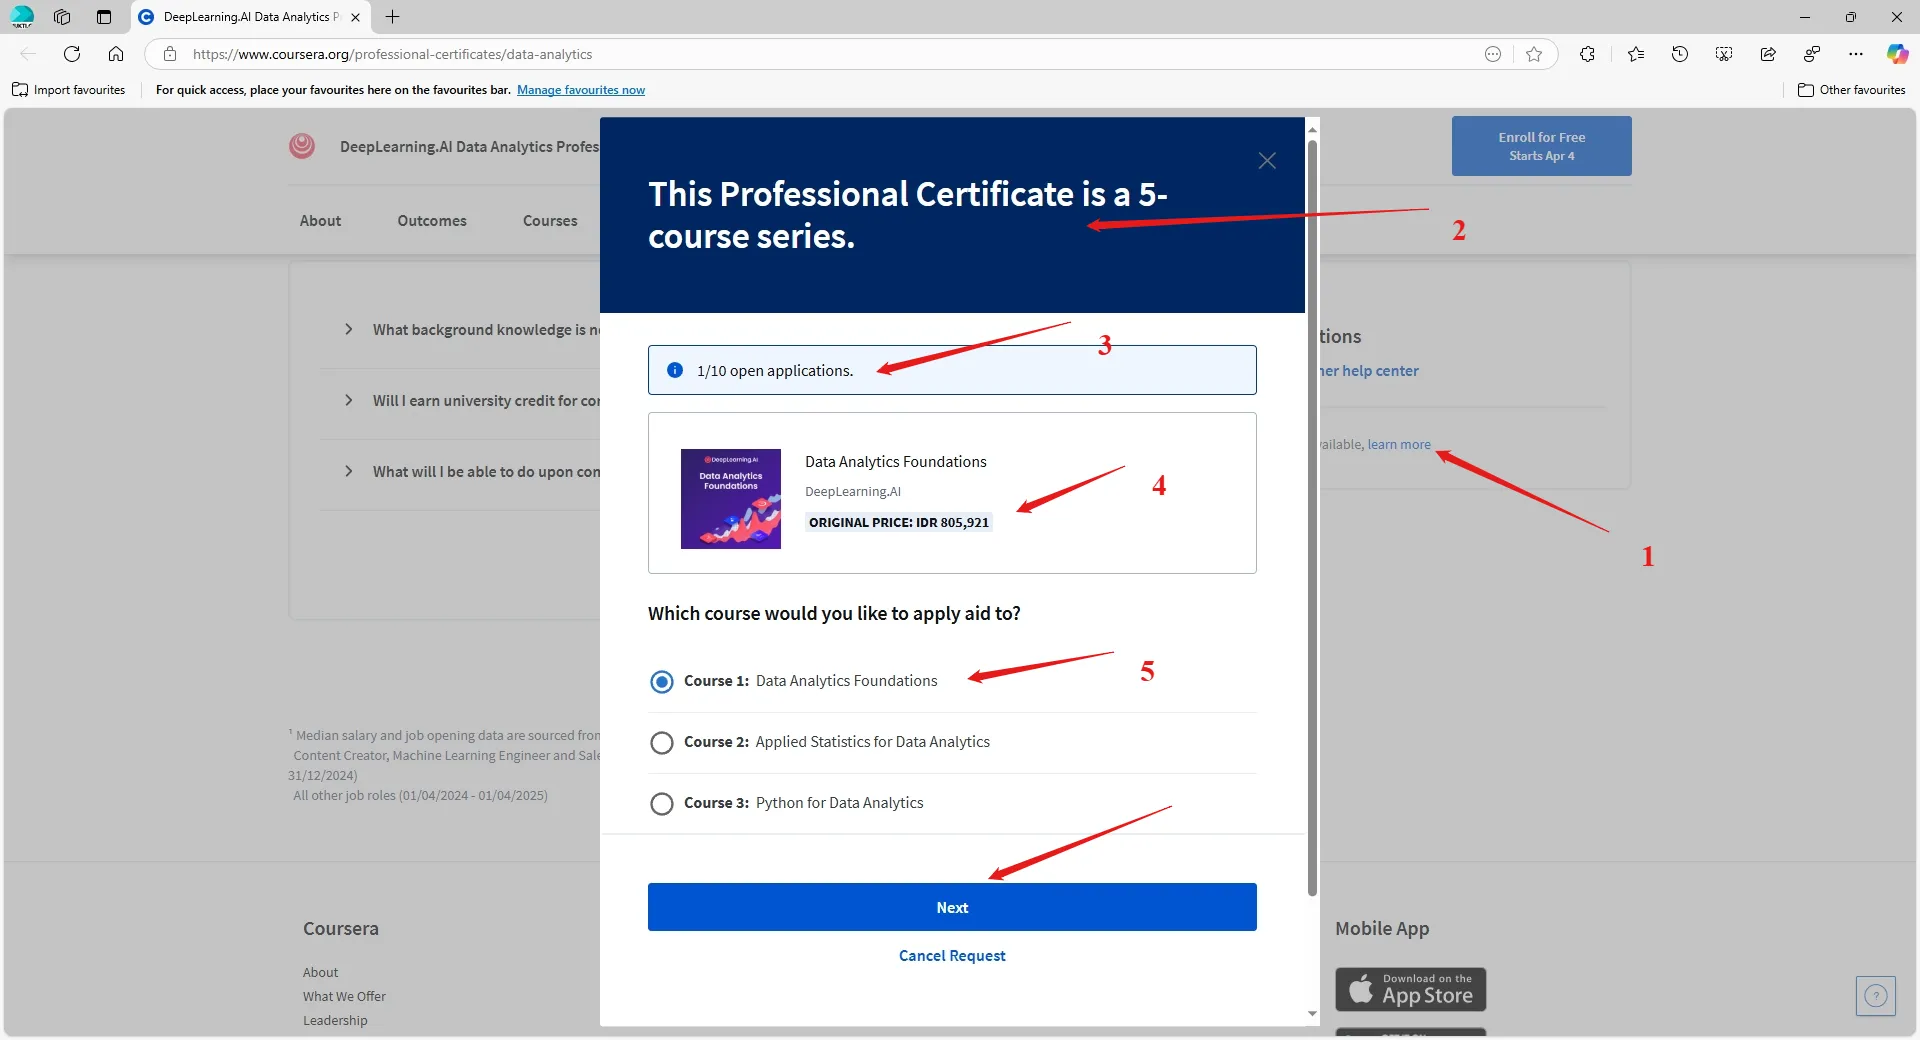Open browser History icon

point(1680,54)
